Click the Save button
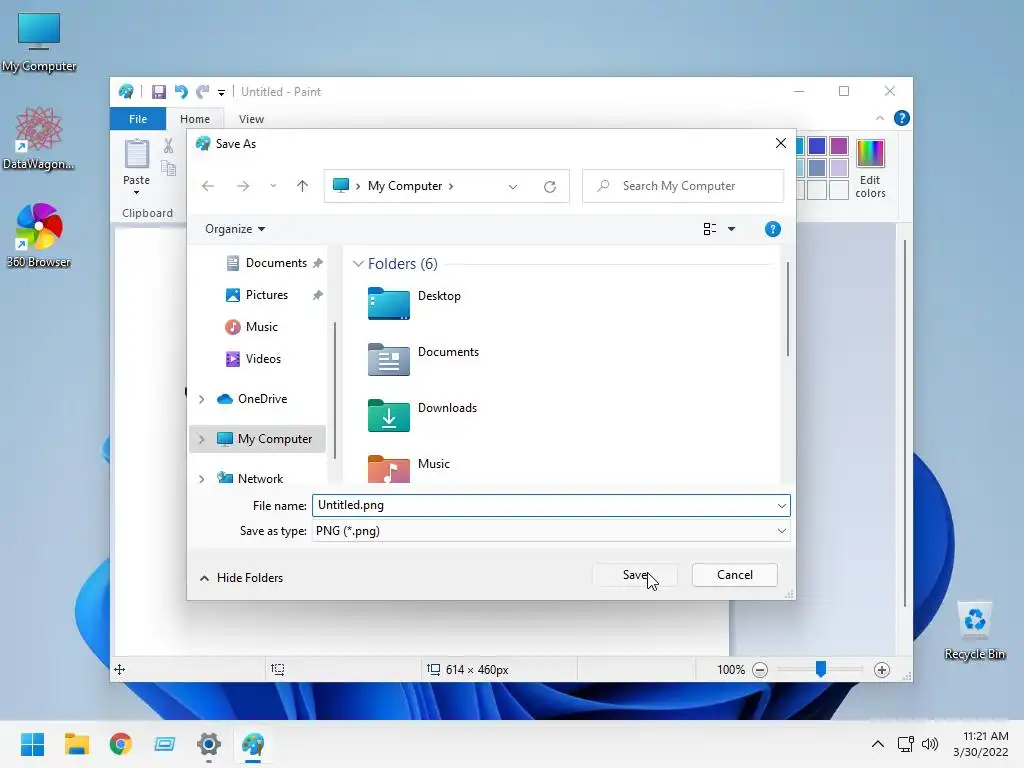Screen dimensions: 1024x768 [635, 575]
